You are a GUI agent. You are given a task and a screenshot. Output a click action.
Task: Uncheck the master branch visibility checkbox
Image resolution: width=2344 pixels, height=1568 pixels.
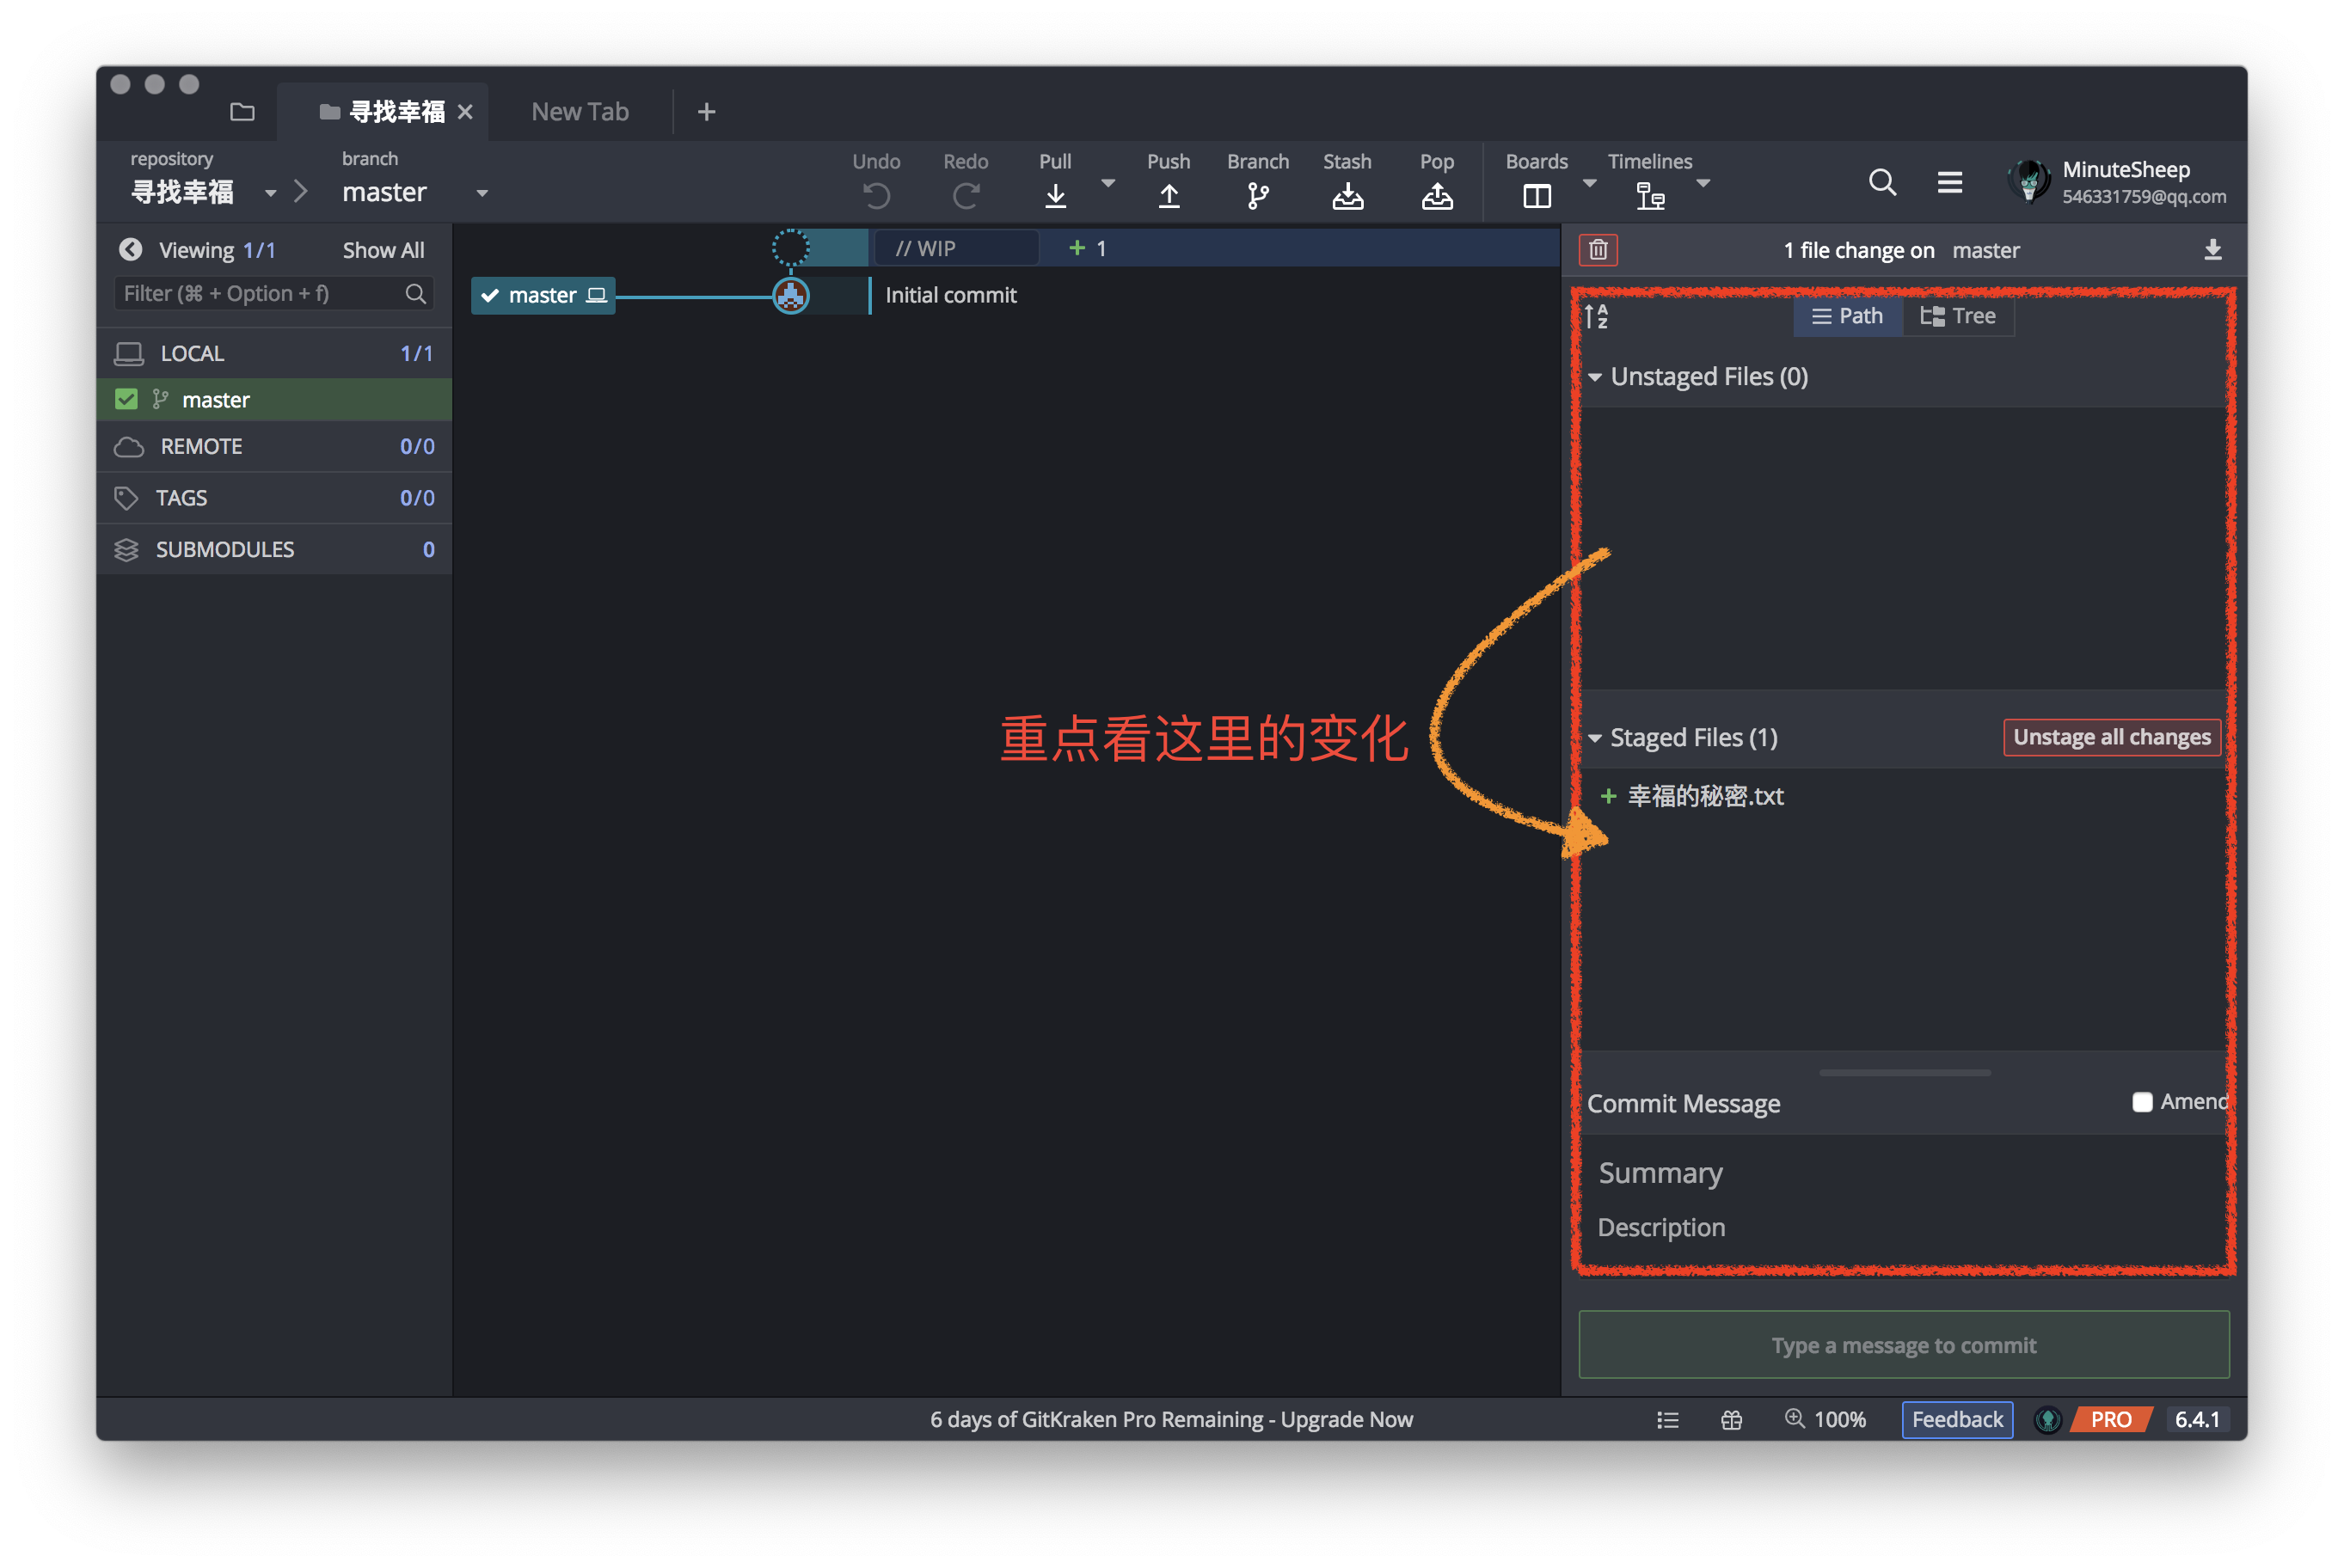126,400
